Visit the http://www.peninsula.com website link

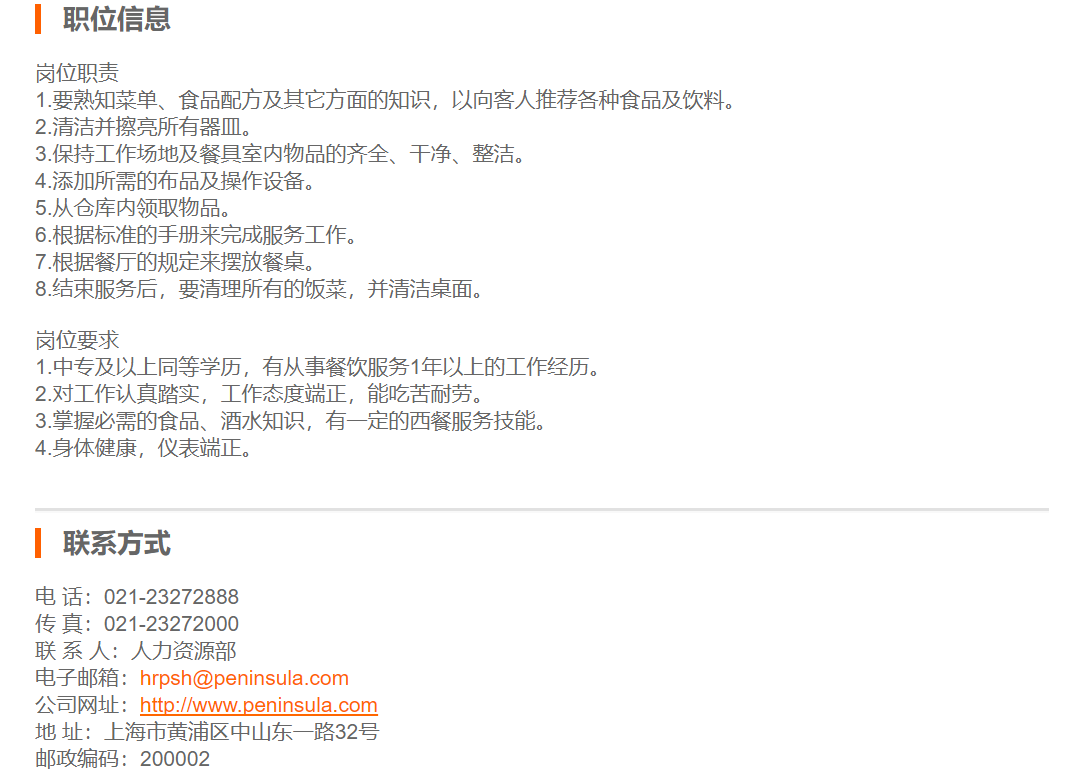[258, 705]
